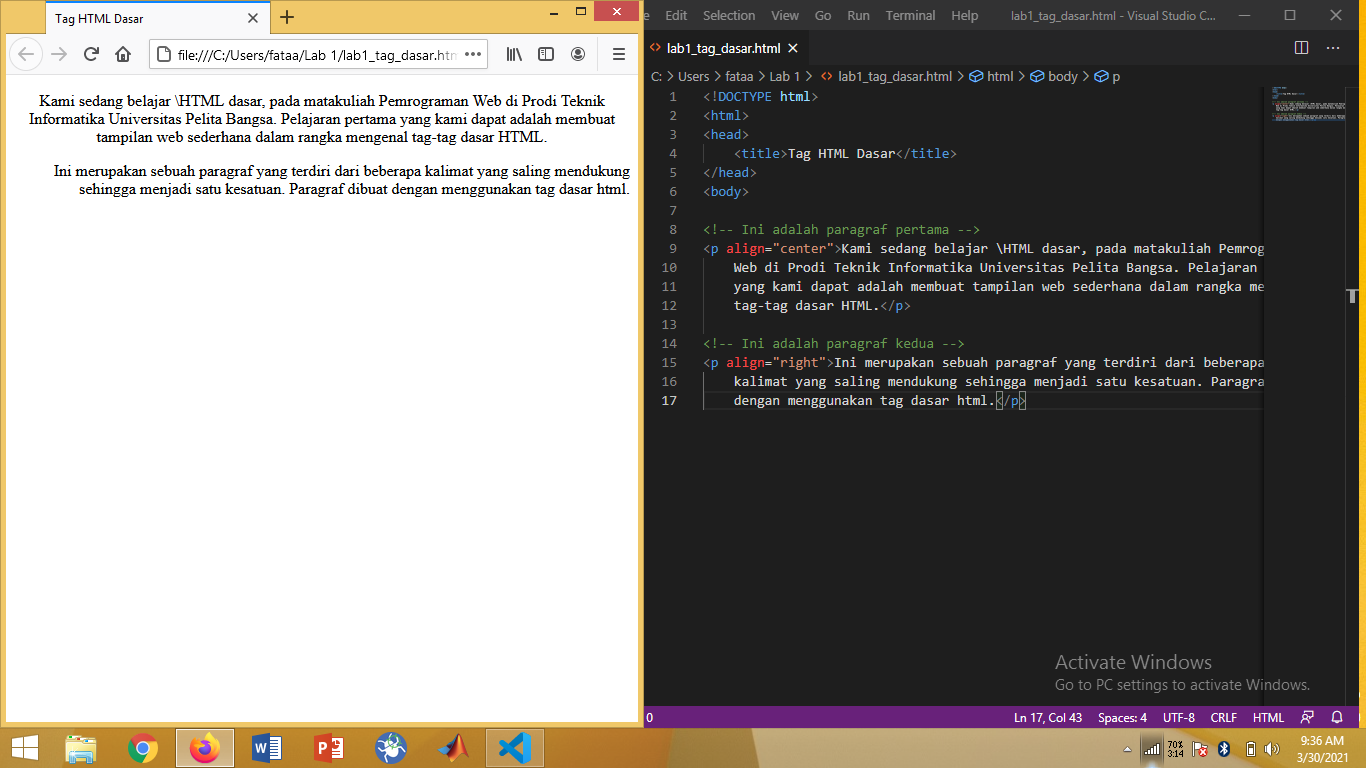Image resolution: width=1366 pixels, height=768 pixels.
Task: Click the Bluetooth icon in the system tray
Action: tap(1224, 747)
